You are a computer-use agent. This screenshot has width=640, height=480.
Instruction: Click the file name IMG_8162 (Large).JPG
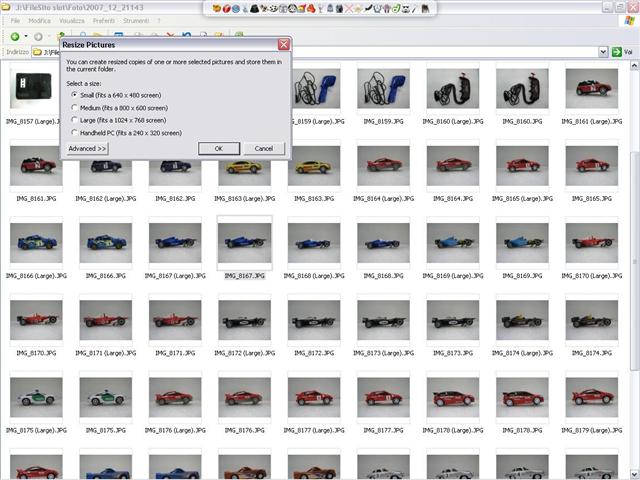click(106, 198)
